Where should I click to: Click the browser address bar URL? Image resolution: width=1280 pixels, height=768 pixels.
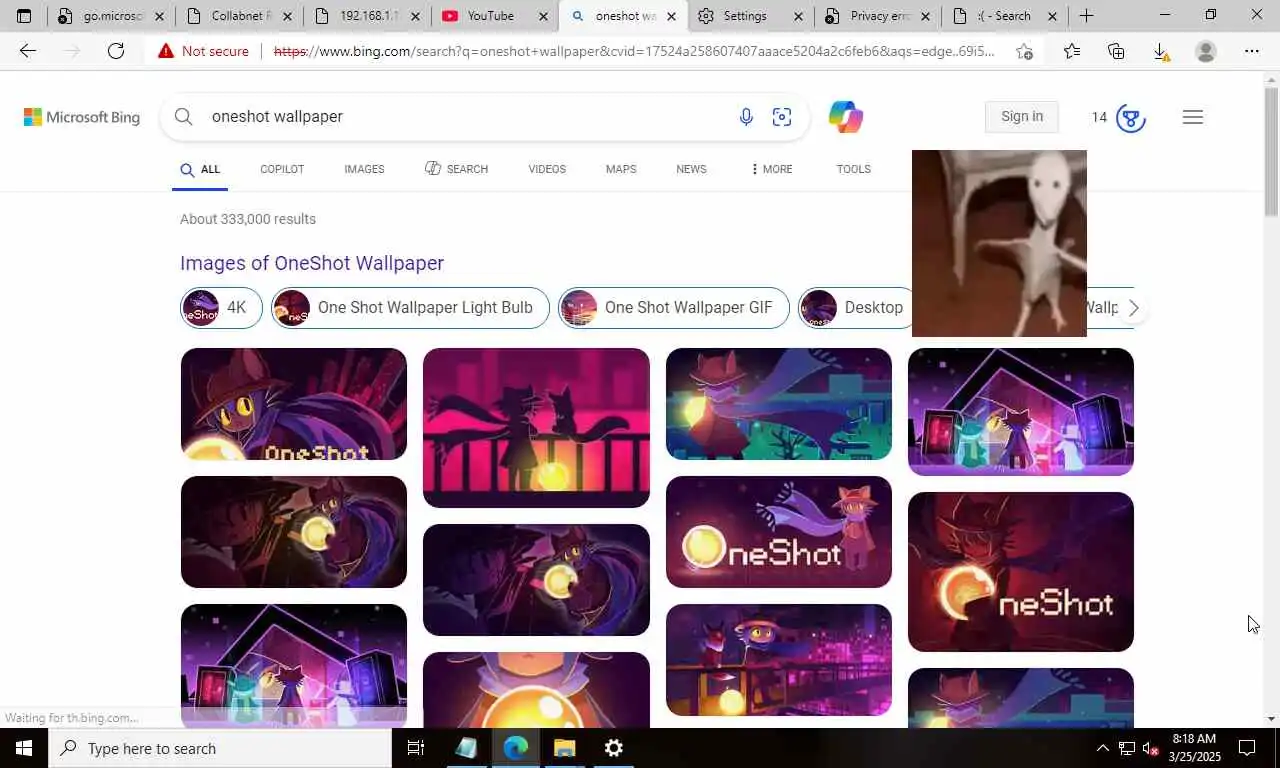pyautogui.click(x=634, y=51)
